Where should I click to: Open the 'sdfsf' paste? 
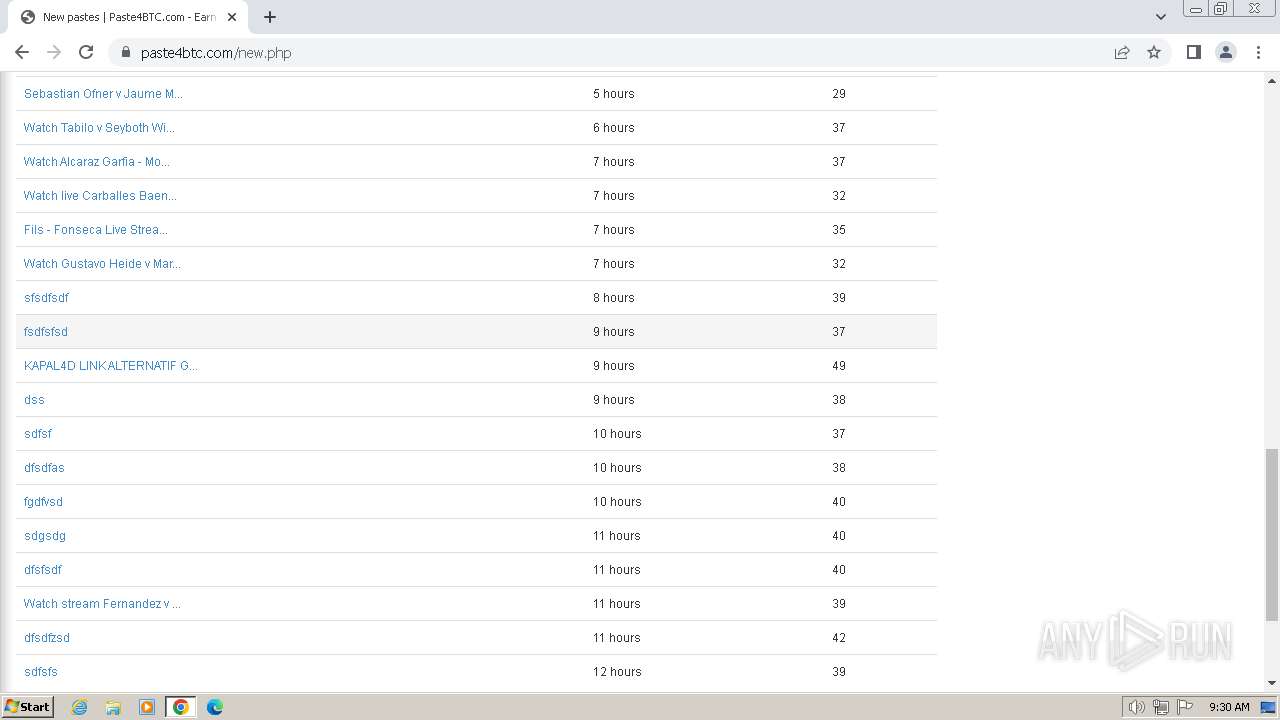pos(38,434)
